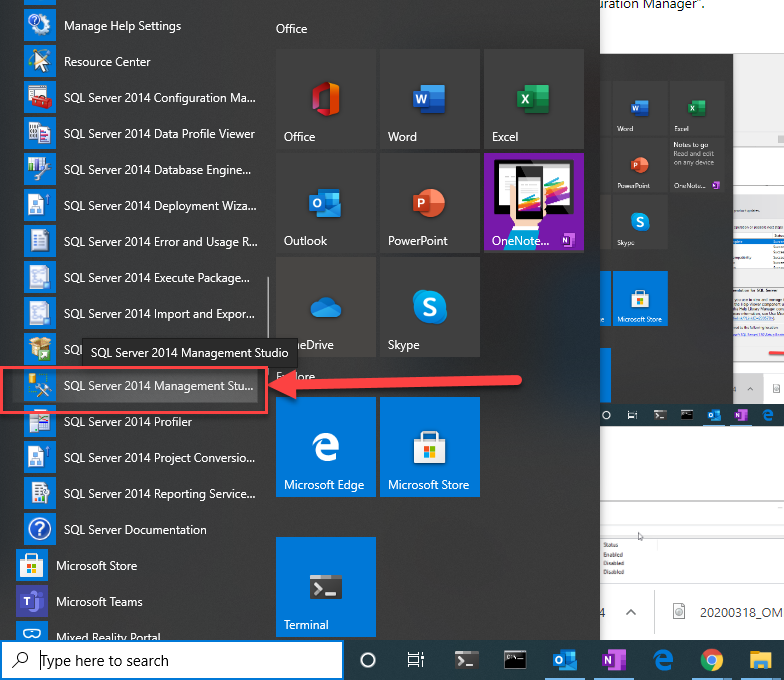
Task: Open Terminal from the taskbar
Action: (466, 660)
